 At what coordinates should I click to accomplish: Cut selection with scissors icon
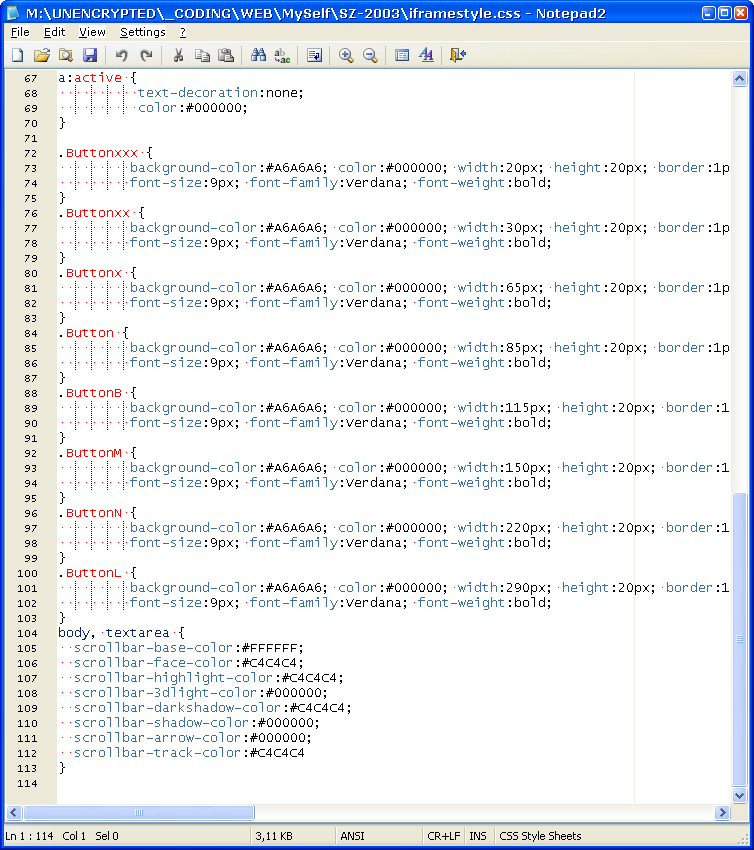[178, 55]
